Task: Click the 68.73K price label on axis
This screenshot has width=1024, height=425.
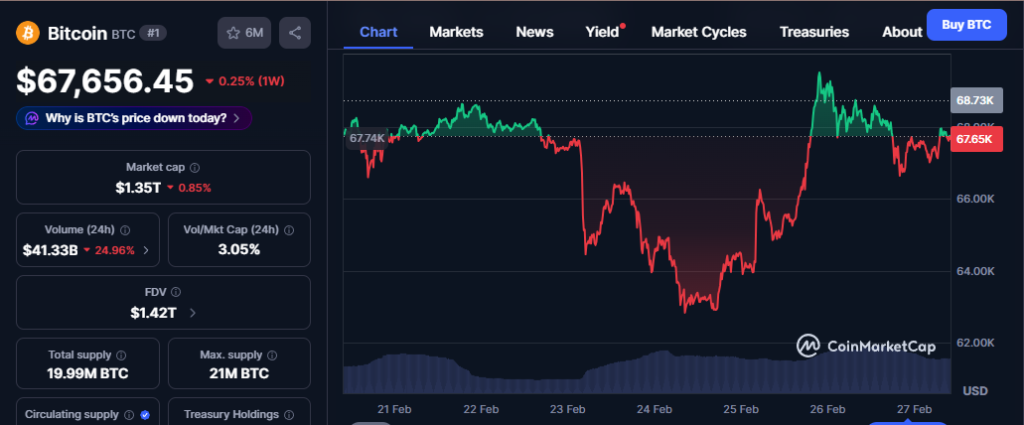Action: tap(973, 101)
